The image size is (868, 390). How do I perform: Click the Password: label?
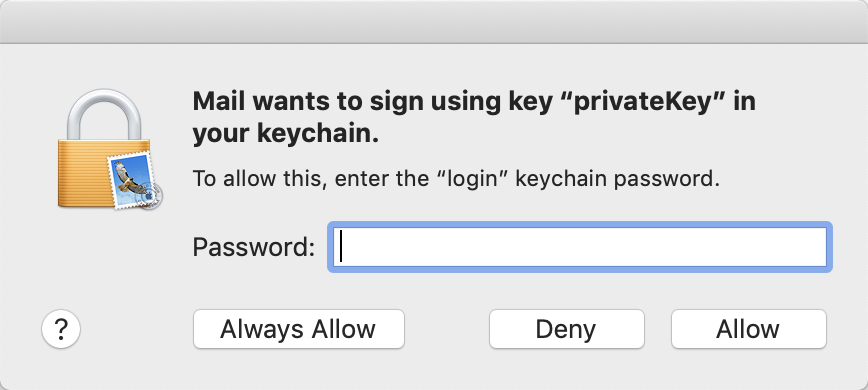click(x=254, y=247)
